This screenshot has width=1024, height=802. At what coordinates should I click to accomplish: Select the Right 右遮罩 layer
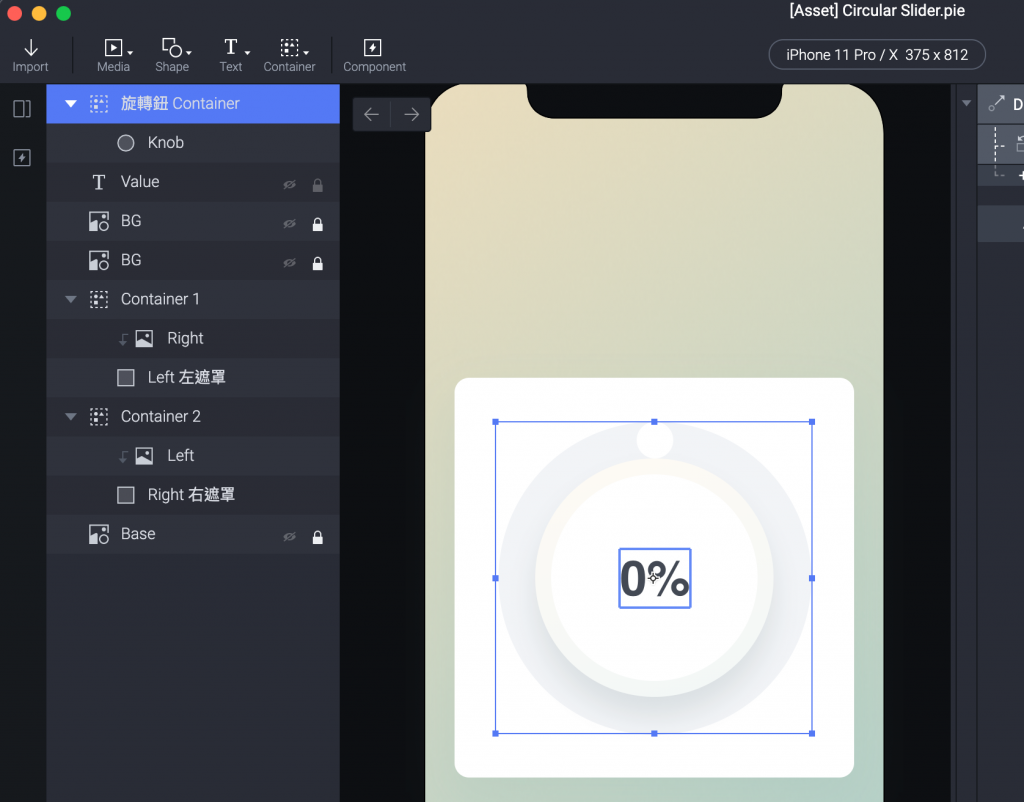(193, 495)
